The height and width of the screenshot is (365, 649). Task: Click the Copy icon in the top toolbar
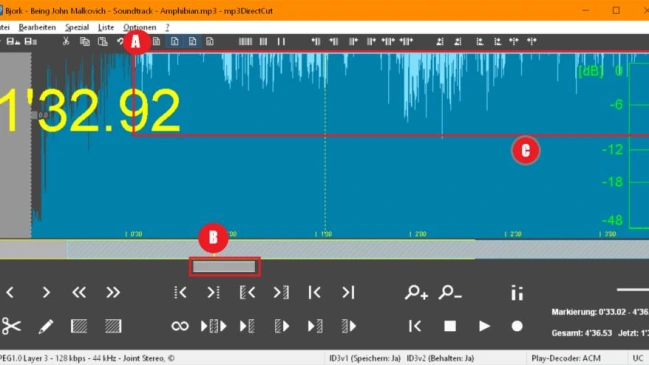(85, 41)
